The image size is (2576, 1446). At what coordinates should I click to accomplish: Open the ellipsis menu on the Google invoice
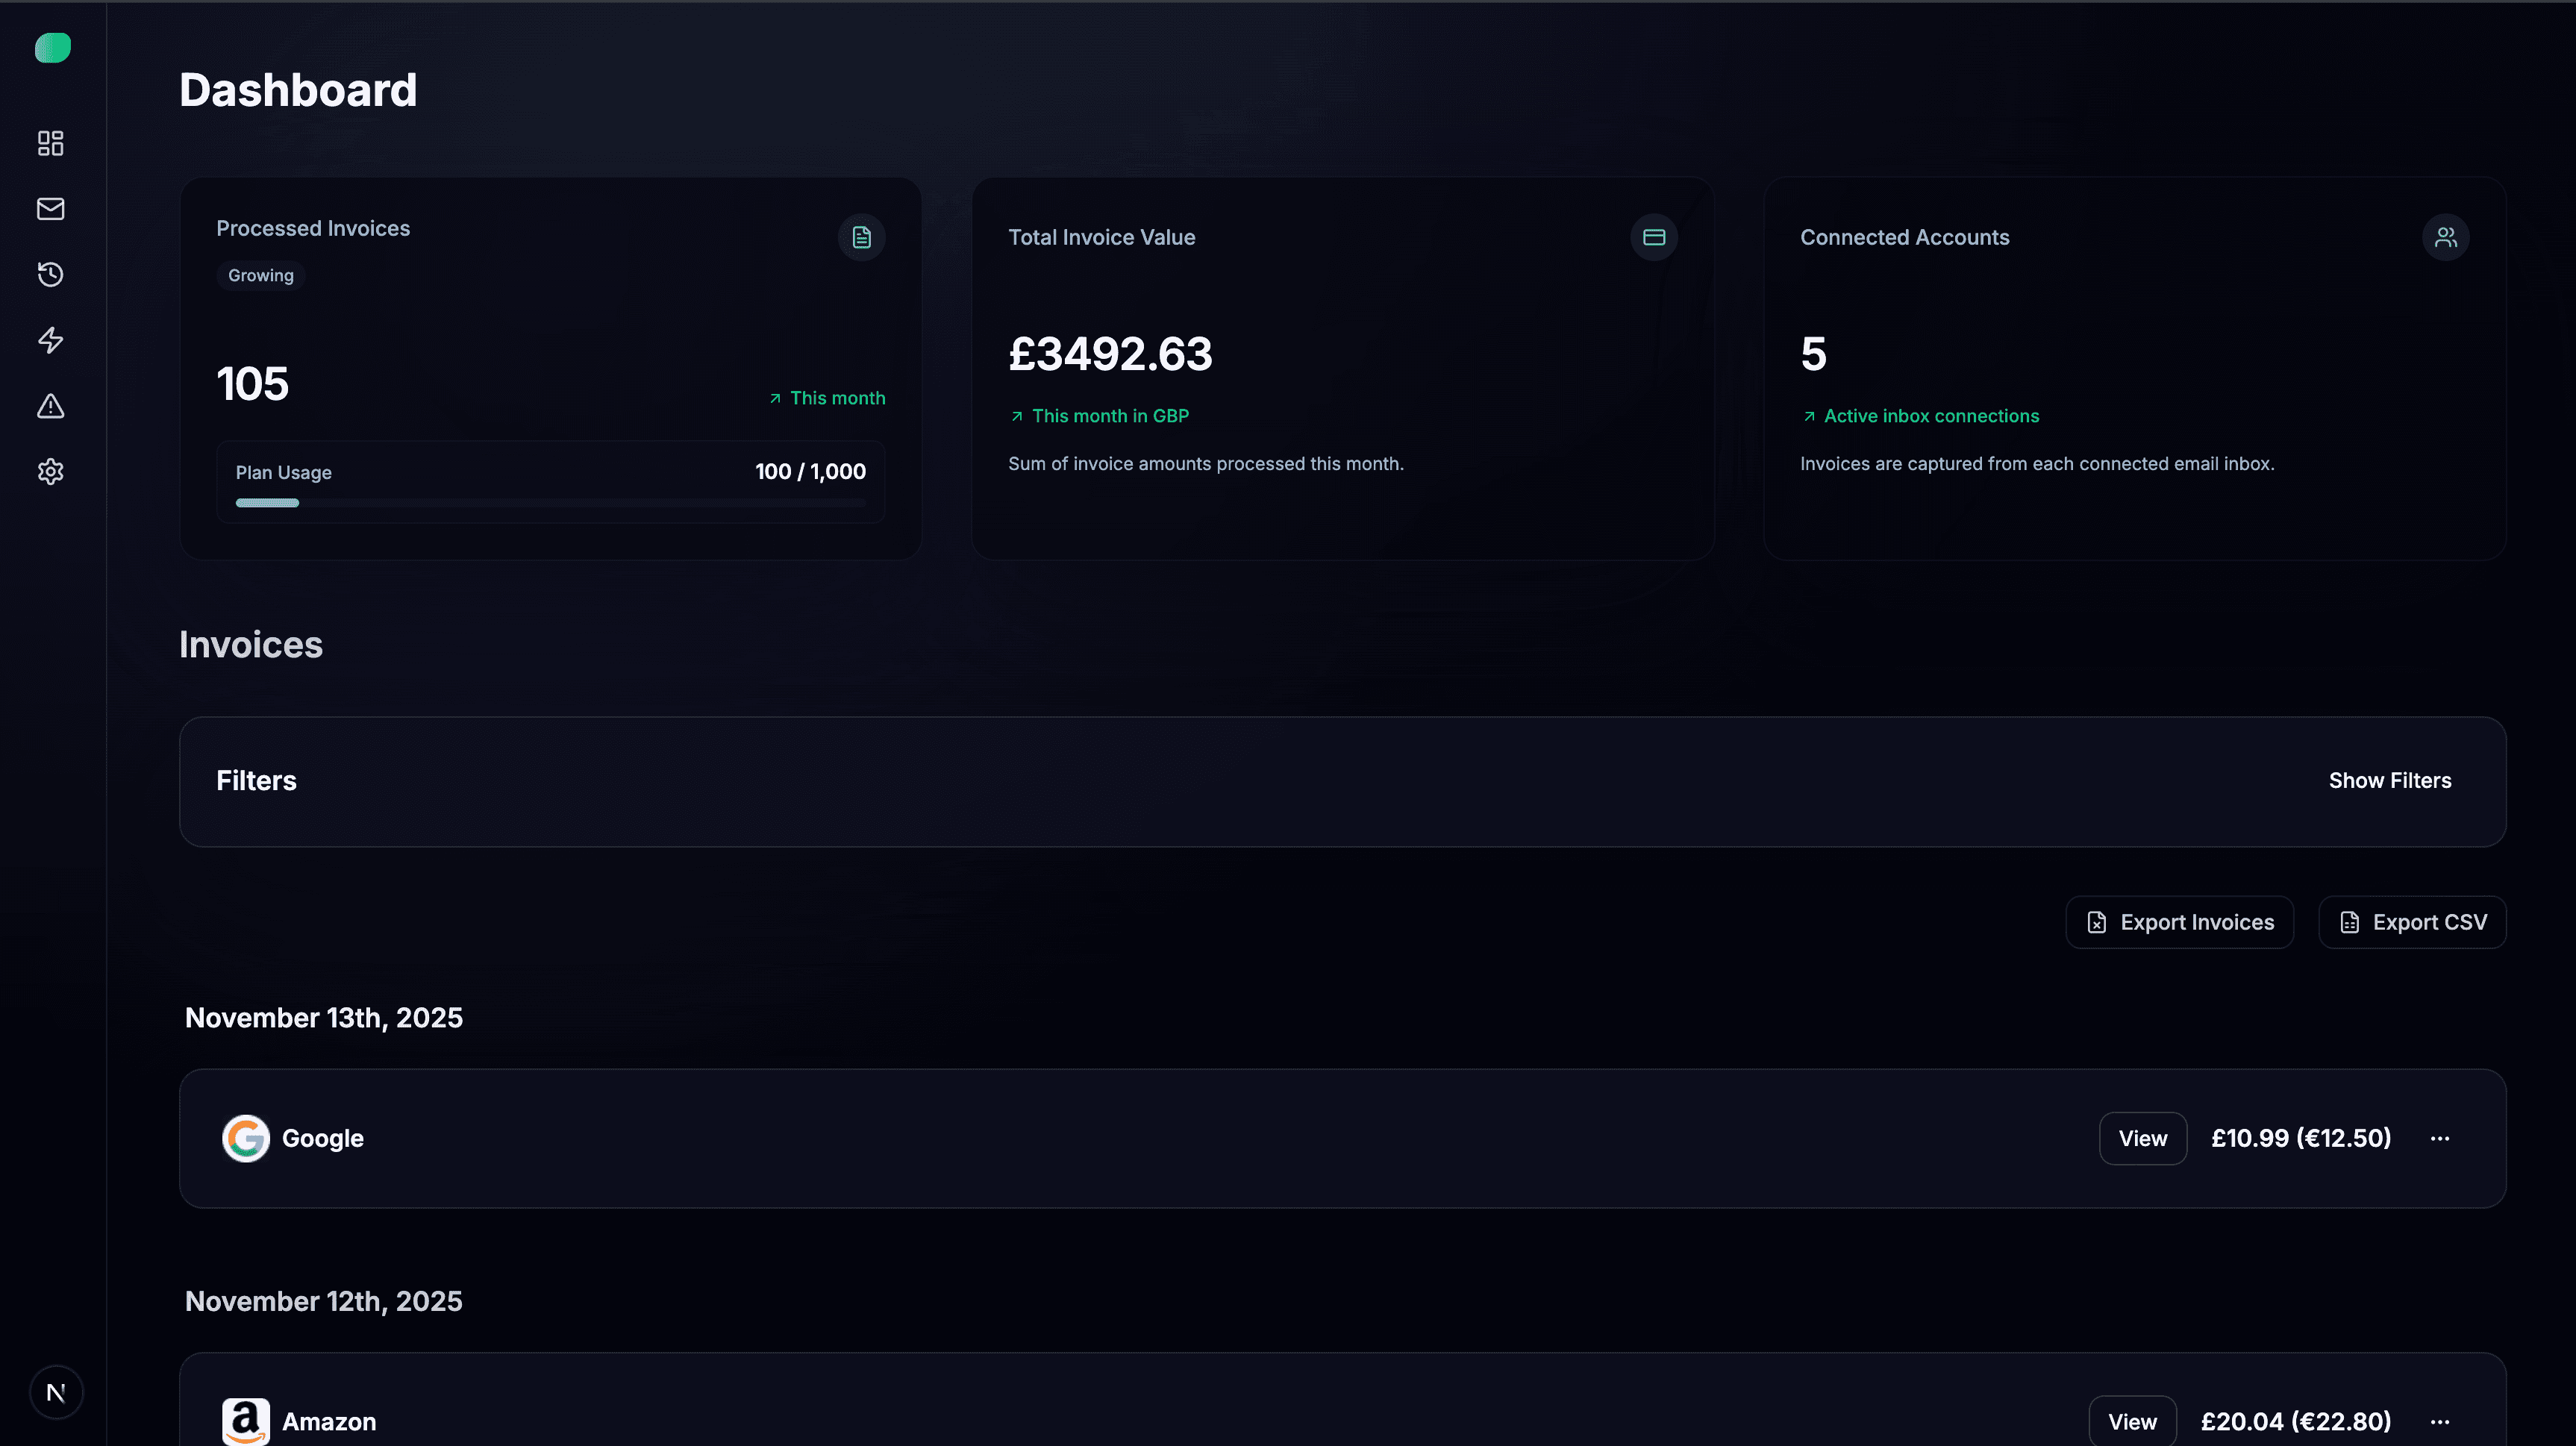coord(2440,1138)
